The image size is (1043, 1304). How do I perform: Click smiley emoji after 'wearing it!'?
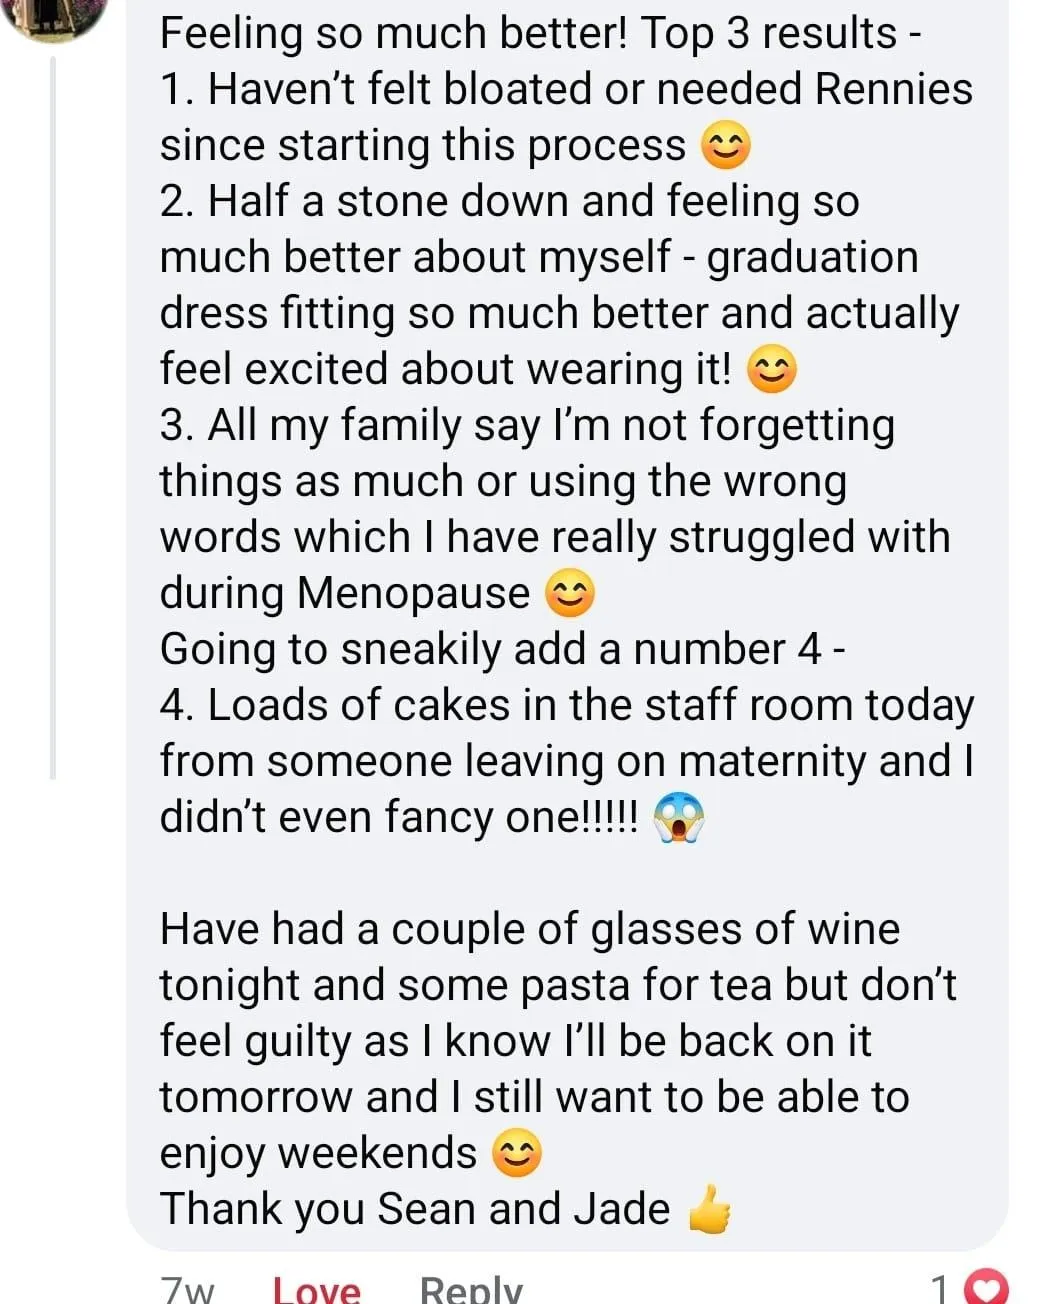pos(772,371)
